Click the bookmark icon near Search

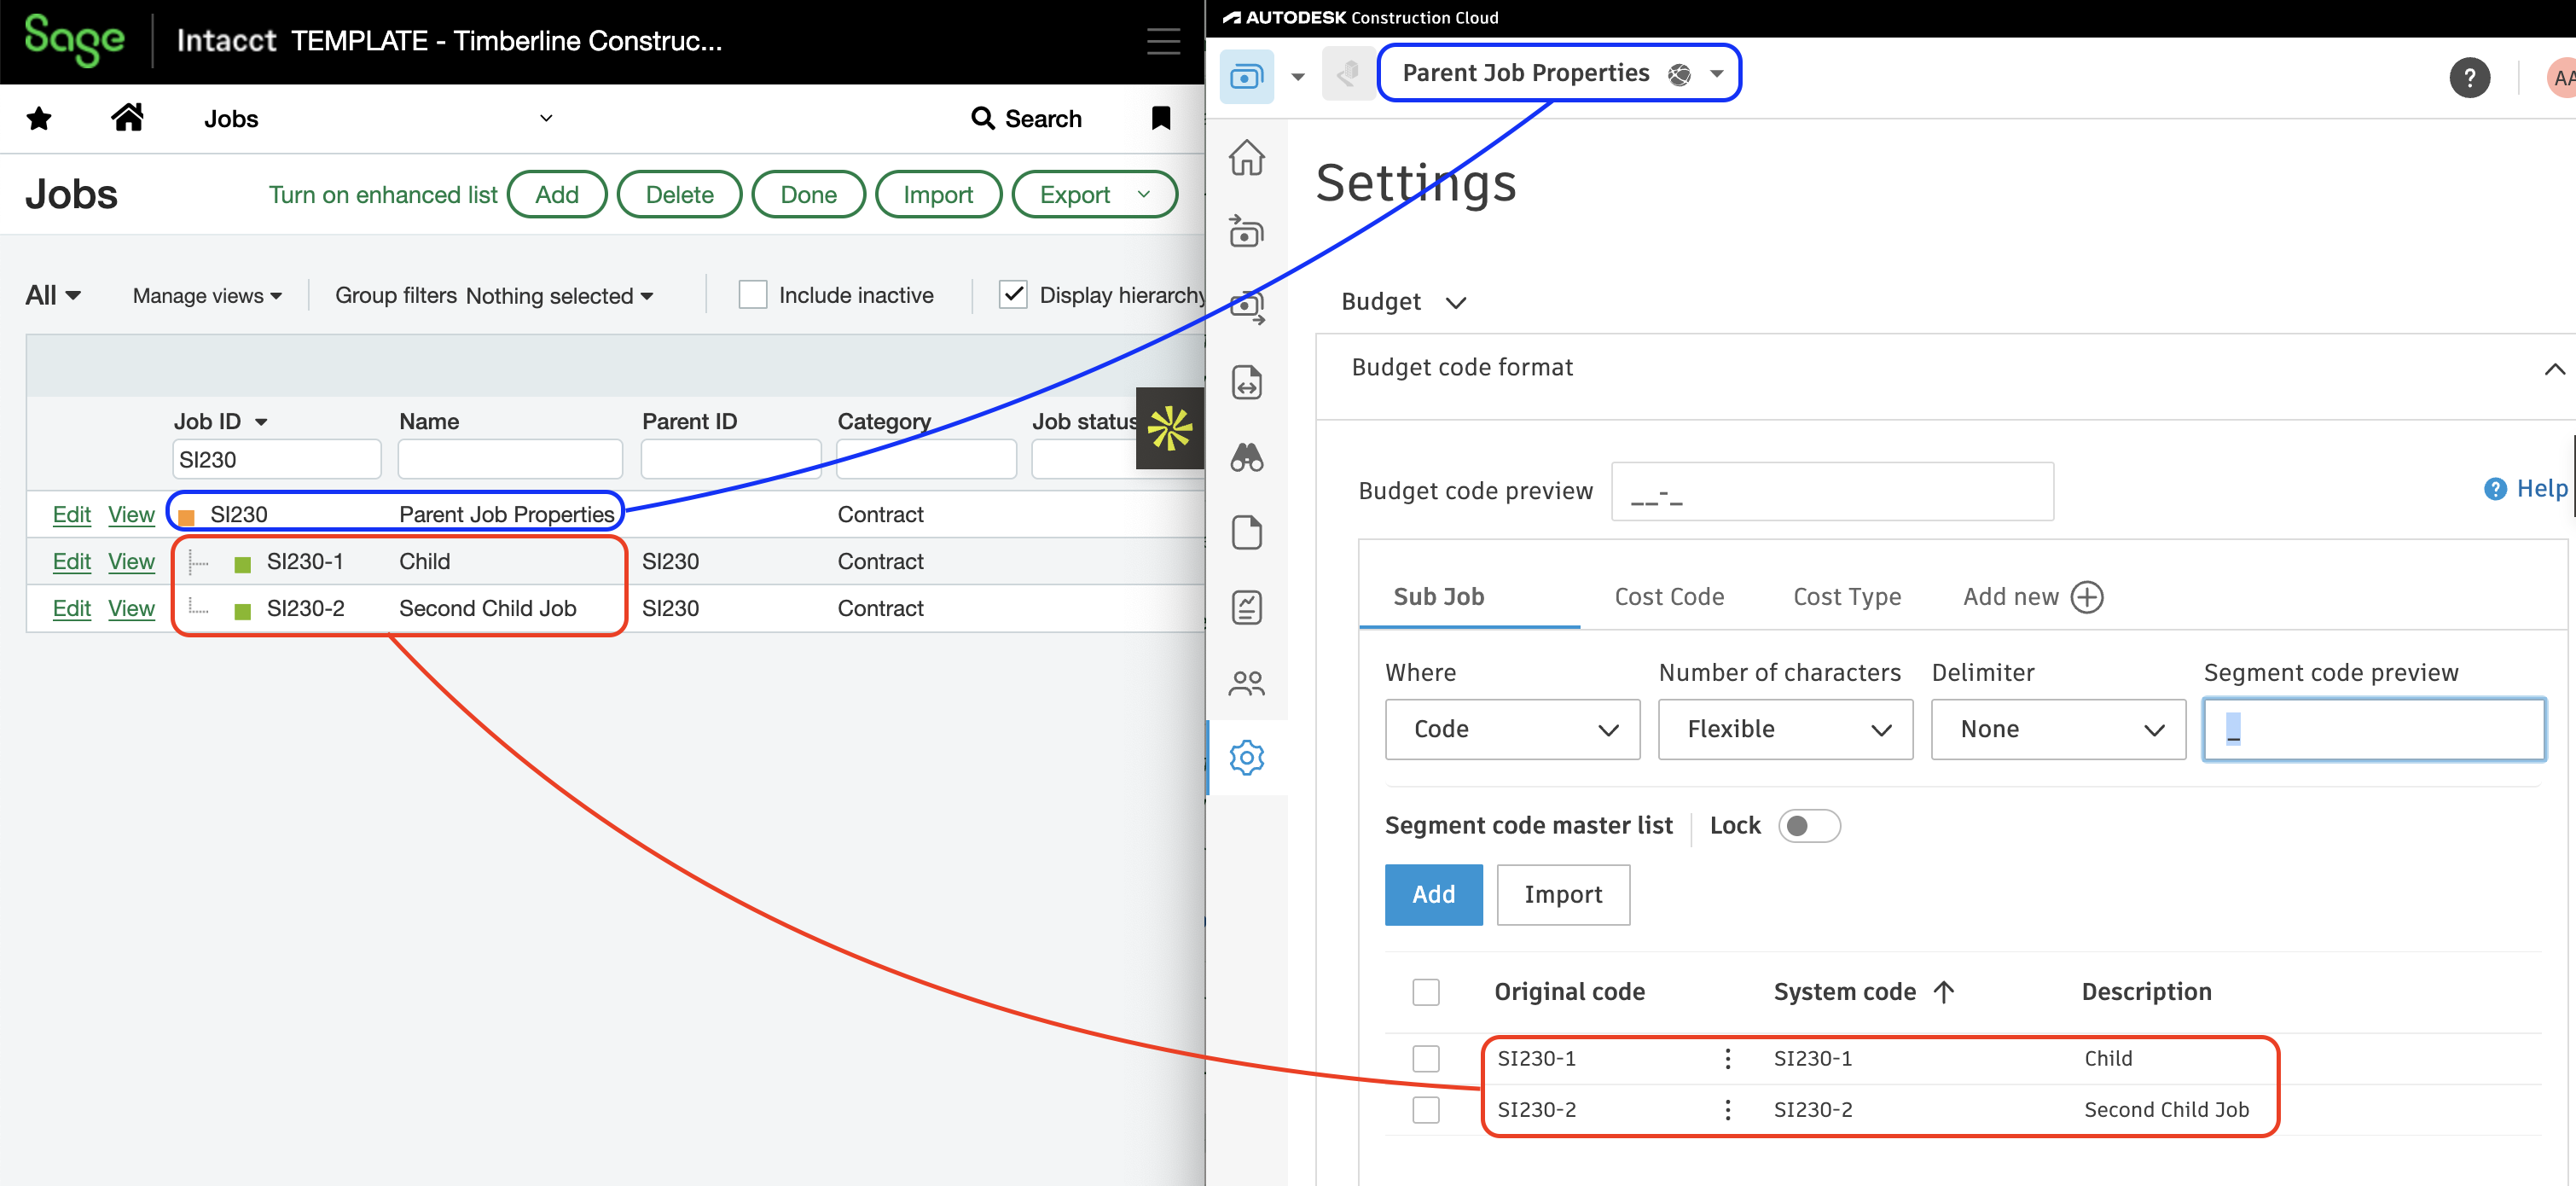click(1160, 118)
